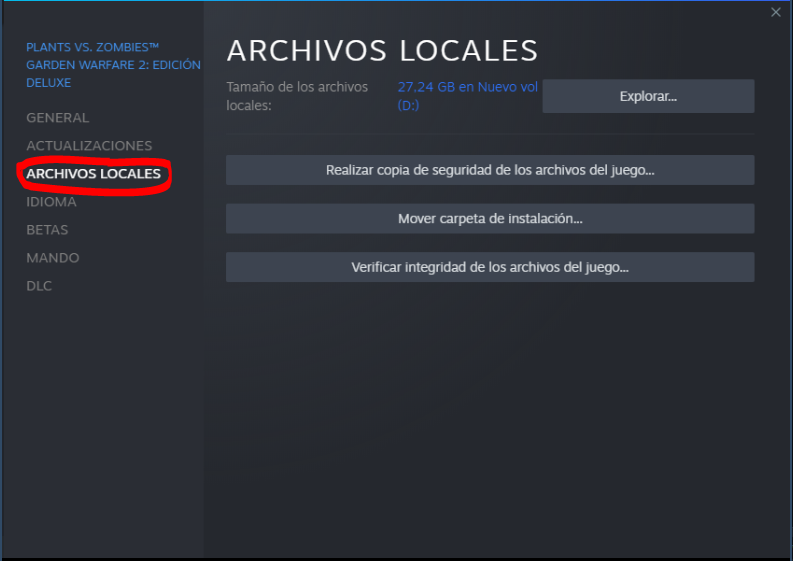The image size is (793, 561).
Task: Start backup via Realizar copia de seguridad
Action: [490, 170]
